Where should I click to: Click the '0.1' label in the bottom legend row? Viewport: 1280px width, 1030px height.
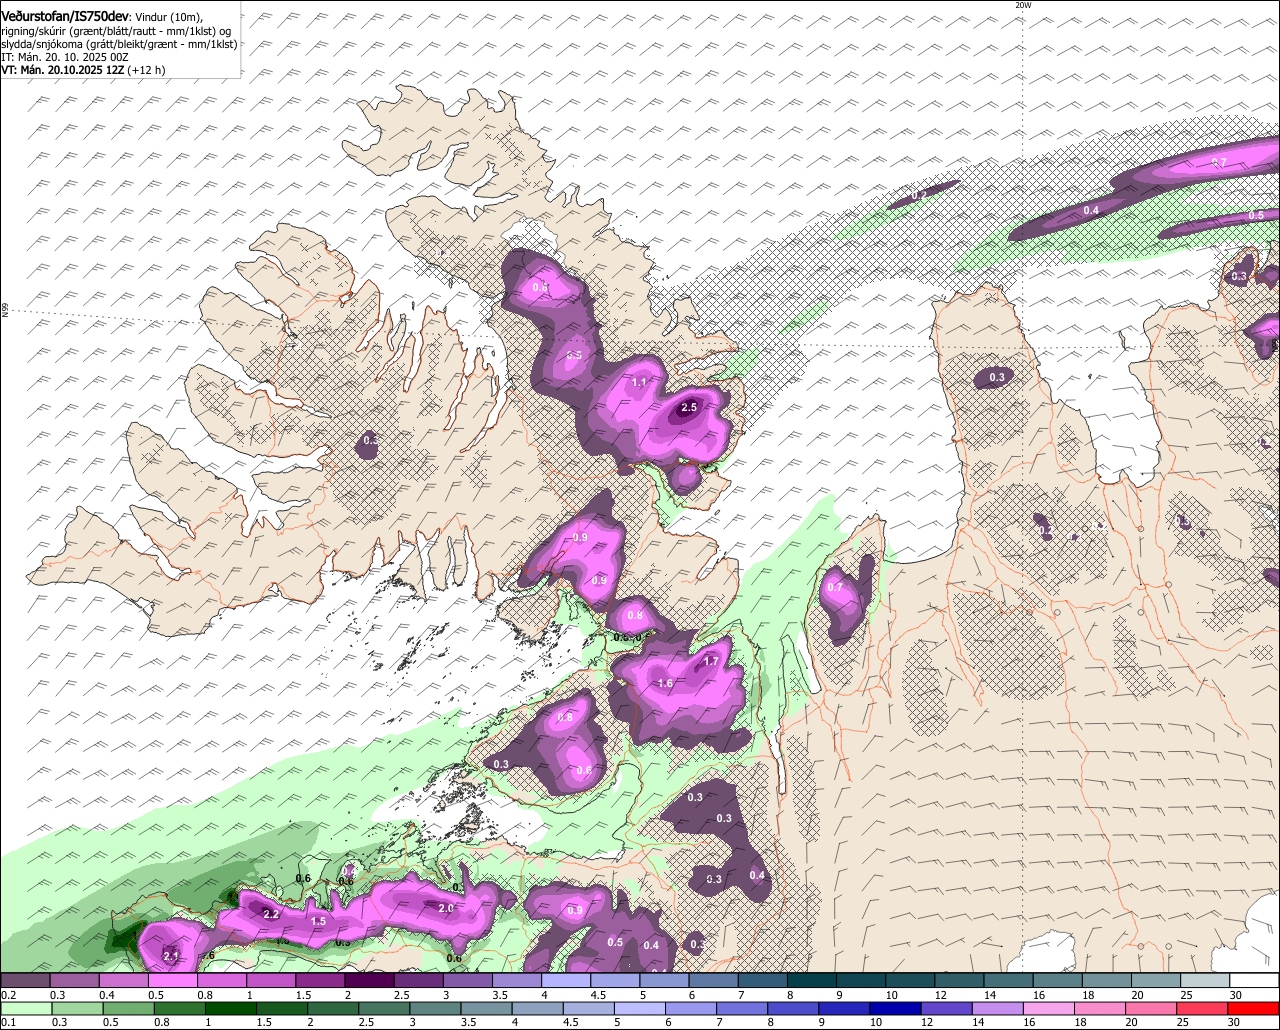[8, 1023]
